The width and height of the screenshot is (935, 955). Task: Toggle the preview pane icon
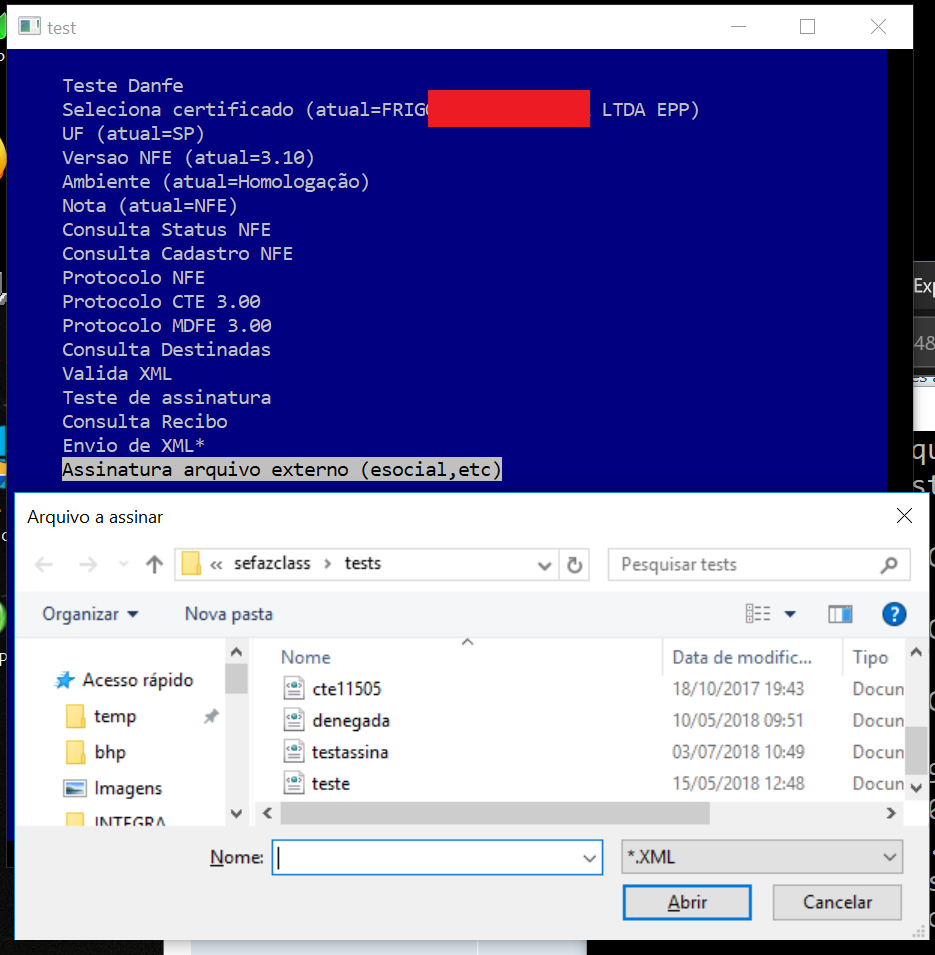tap(840, 614)
